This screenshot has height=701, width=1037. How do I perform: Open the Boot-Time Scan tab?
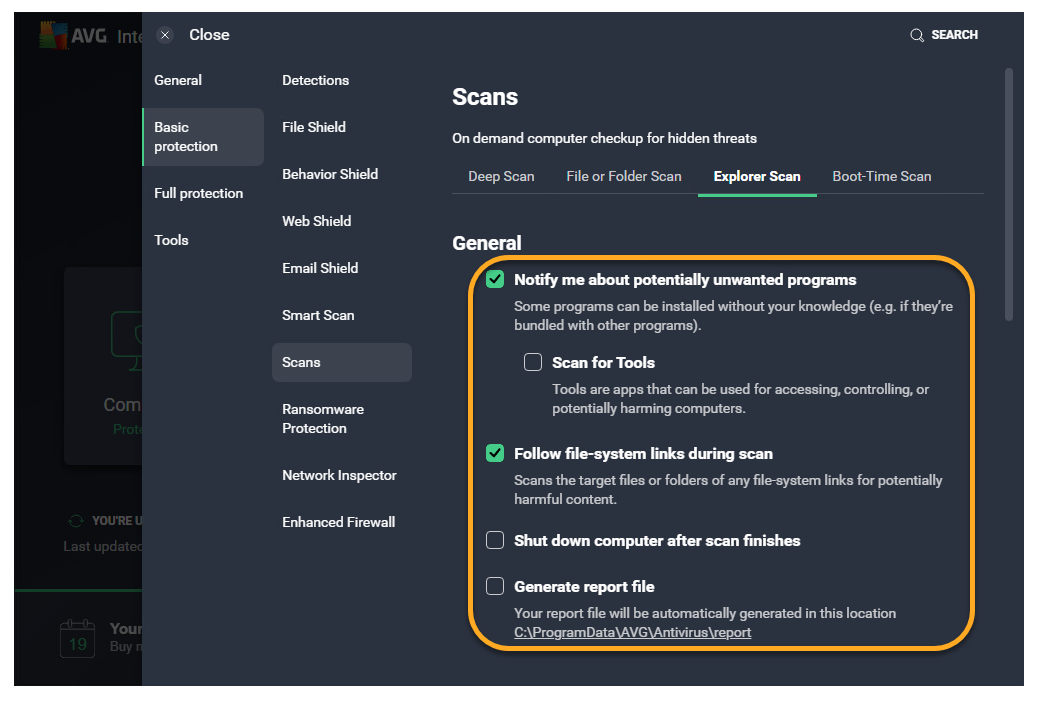[x=881, y=177]
